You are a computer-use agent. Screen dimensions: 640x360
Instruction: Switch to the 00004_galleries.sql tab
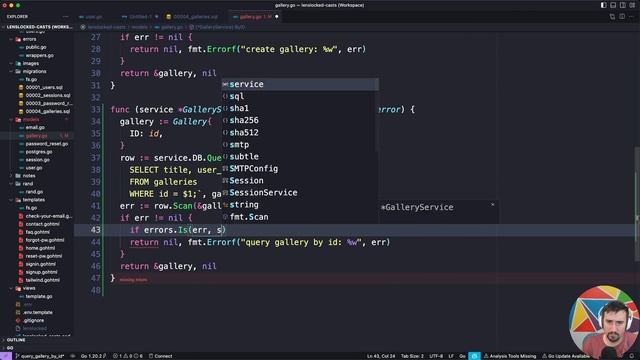[x=192, y=17]
